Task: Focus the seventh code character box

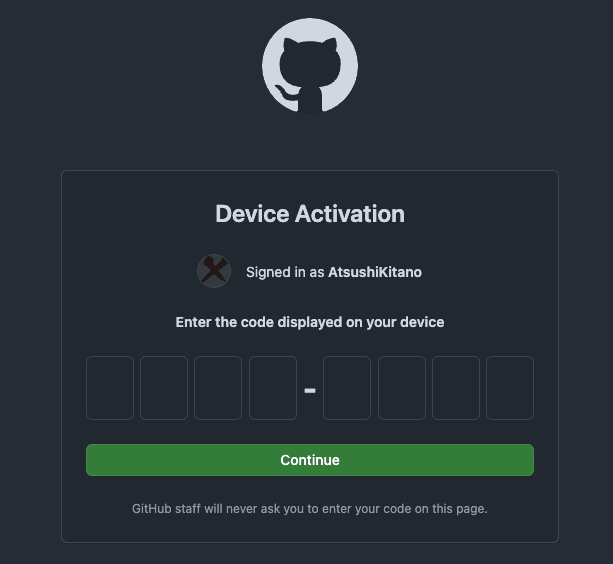Action: tap(456, 388)
